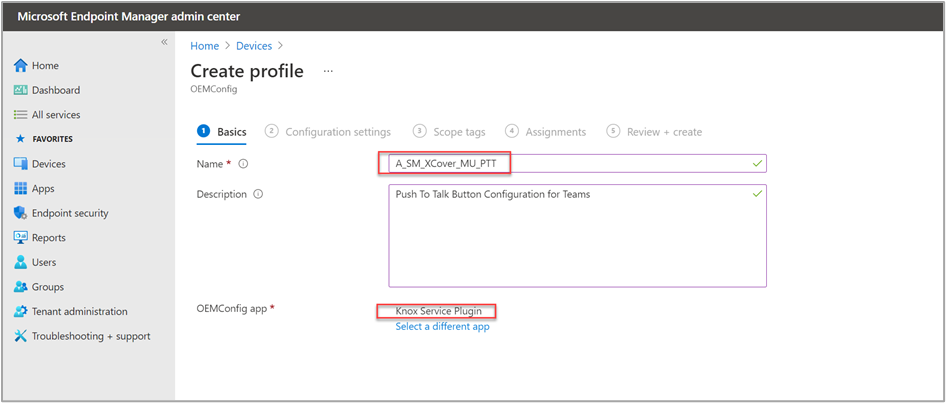
Task: Go to the Assignments step tab
Action: tap(546, 132)
